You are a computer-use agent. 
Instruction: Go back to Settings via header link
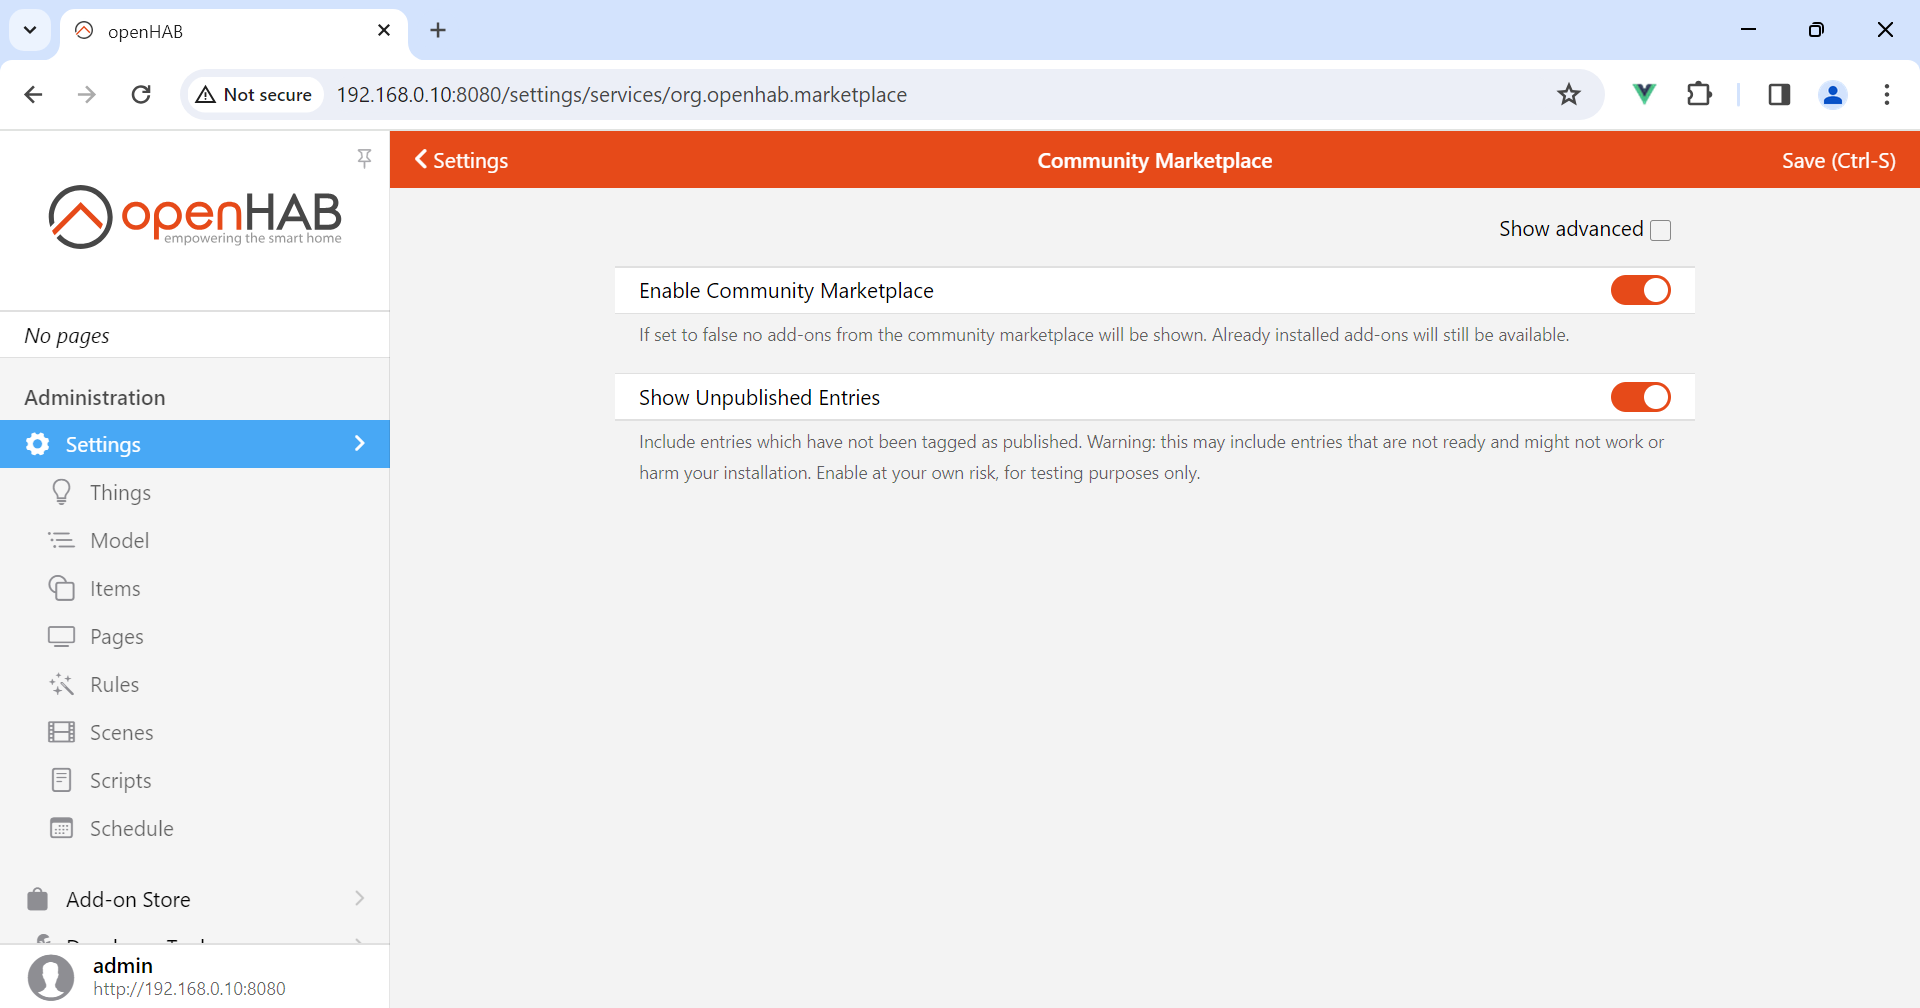(461, 160)
